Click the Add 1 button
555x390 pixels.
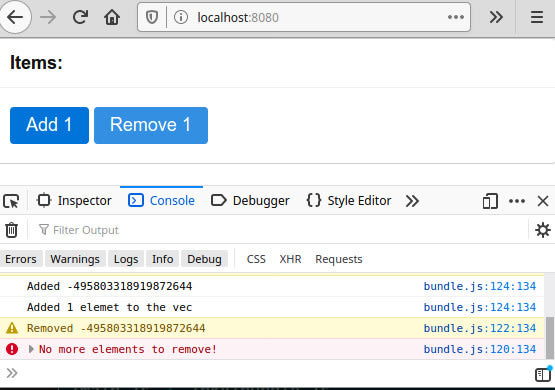click(x=49, y=125)
